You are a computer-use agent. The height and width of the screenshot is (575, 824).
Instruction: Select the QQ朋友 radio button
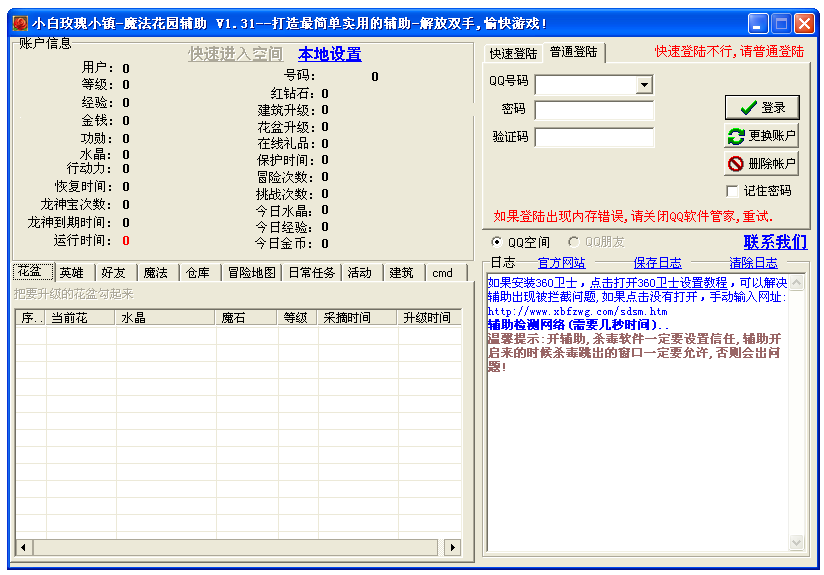point(573,242)
